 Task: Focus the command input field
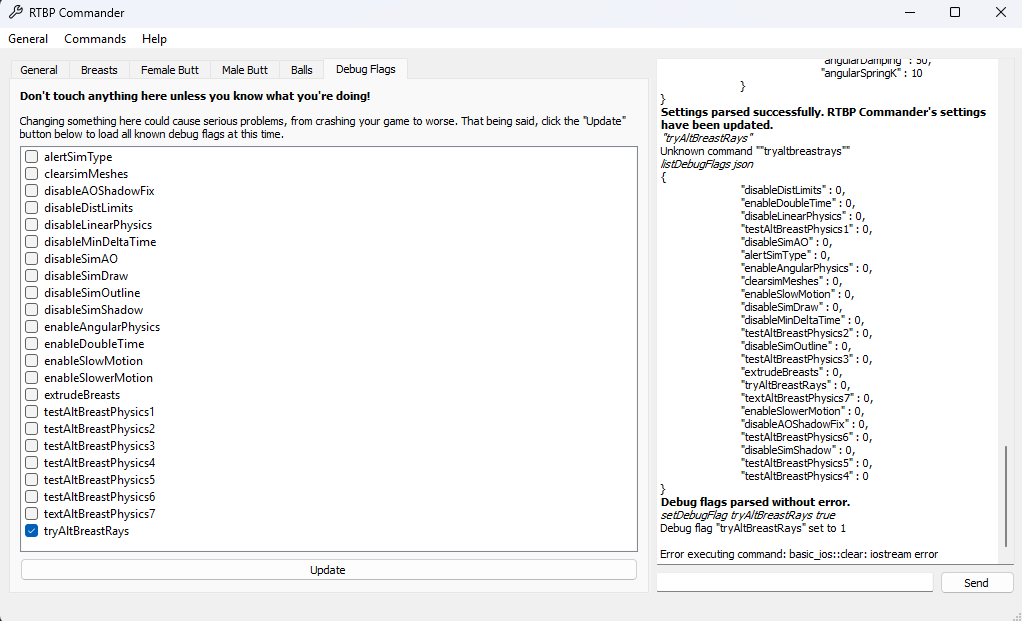pos(795,582)
